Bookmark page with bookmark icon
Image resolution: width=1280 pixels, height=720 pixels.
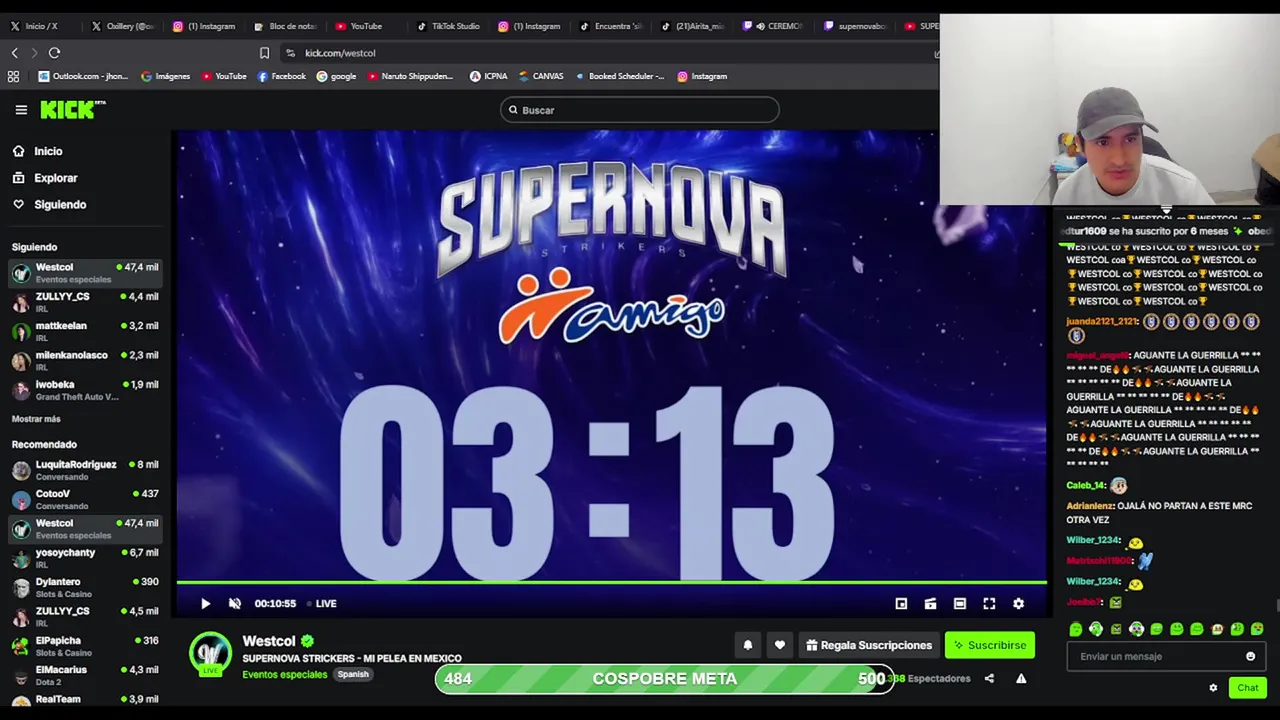click(264, 53)
